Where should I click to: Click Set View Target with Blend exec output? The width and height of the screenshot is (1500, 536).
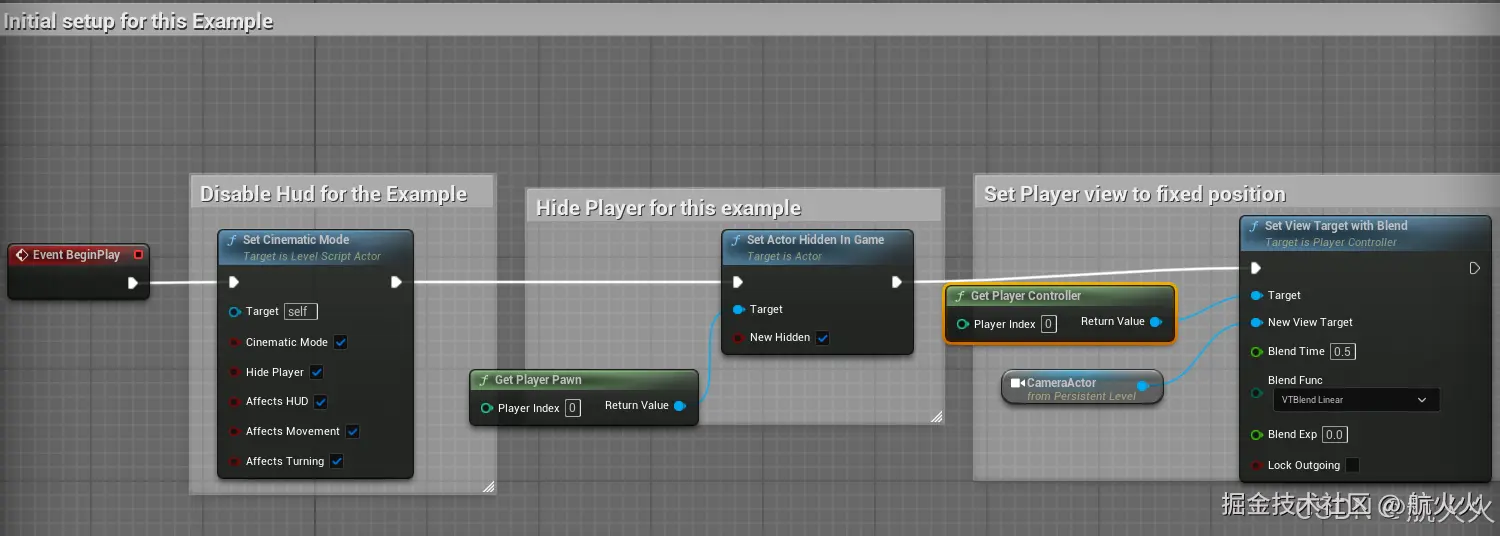1474,268
